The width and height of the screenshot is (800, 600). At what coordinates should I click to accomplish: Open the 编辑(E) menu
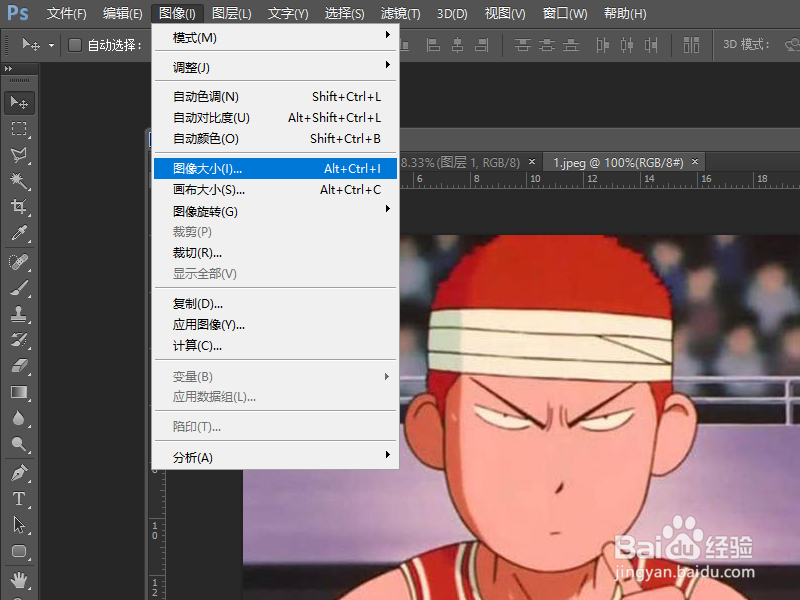(122, 13)
